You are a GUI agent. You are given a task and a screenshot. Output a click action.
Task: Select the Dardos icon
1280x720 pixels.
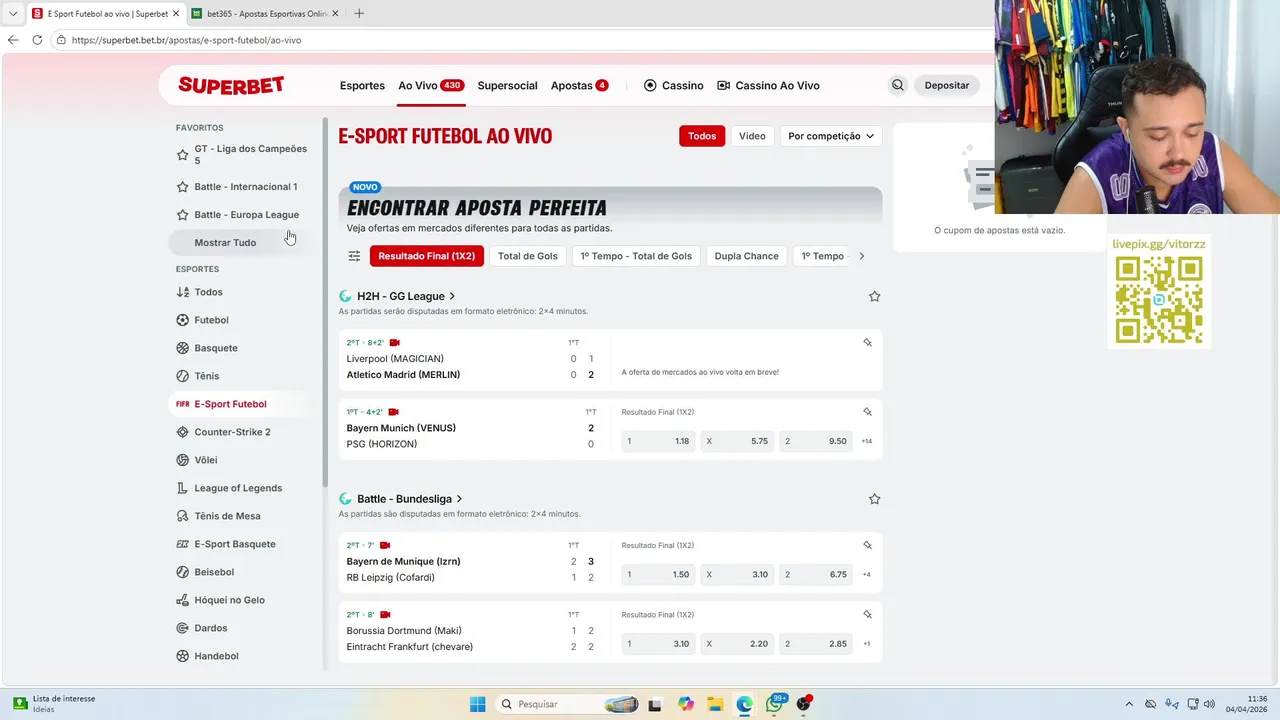pyautogui.click(x=182, y=628)
